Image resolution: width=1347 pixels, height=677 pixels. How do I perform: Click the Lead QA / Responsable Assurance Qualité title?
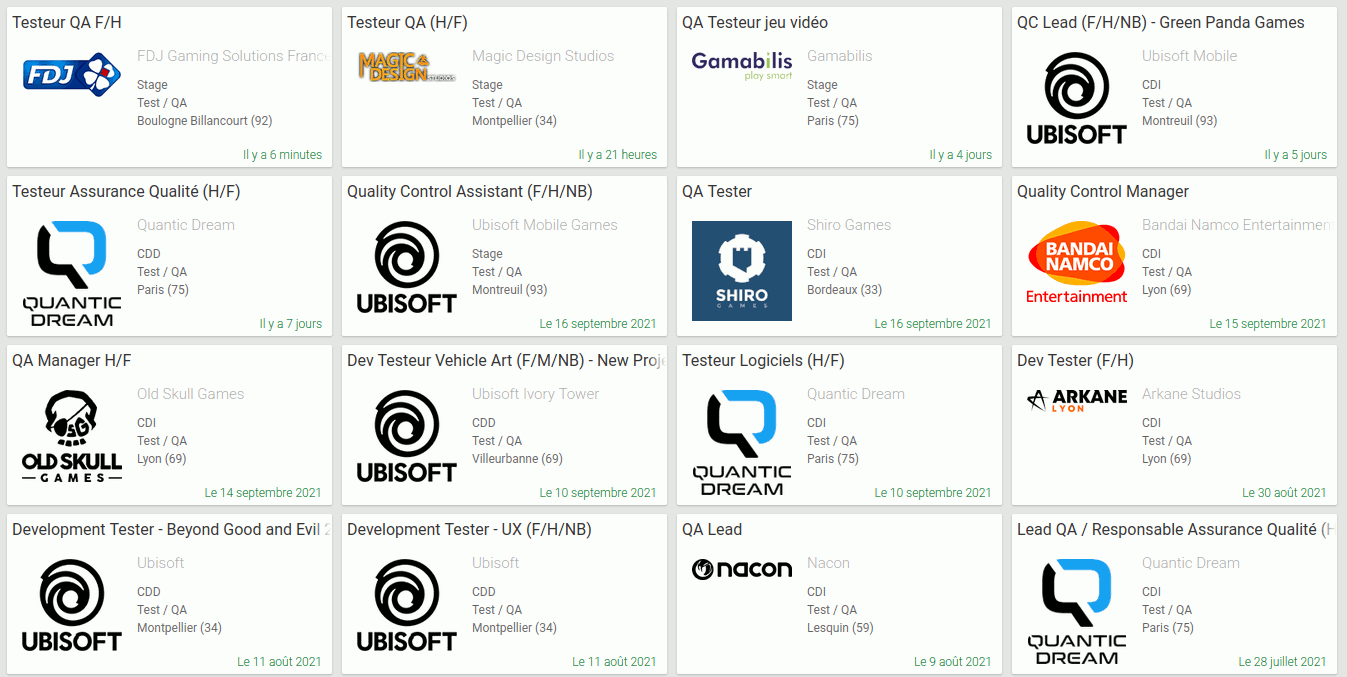pos(1175,530)
